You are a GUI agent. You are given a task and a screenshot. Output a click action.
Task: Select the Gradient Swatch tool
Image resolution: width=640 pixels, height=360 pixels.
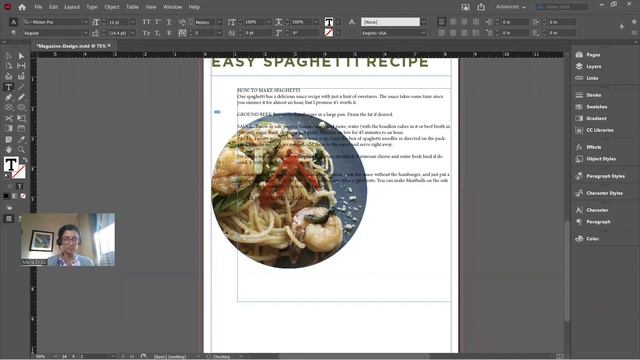pos(9,129)
